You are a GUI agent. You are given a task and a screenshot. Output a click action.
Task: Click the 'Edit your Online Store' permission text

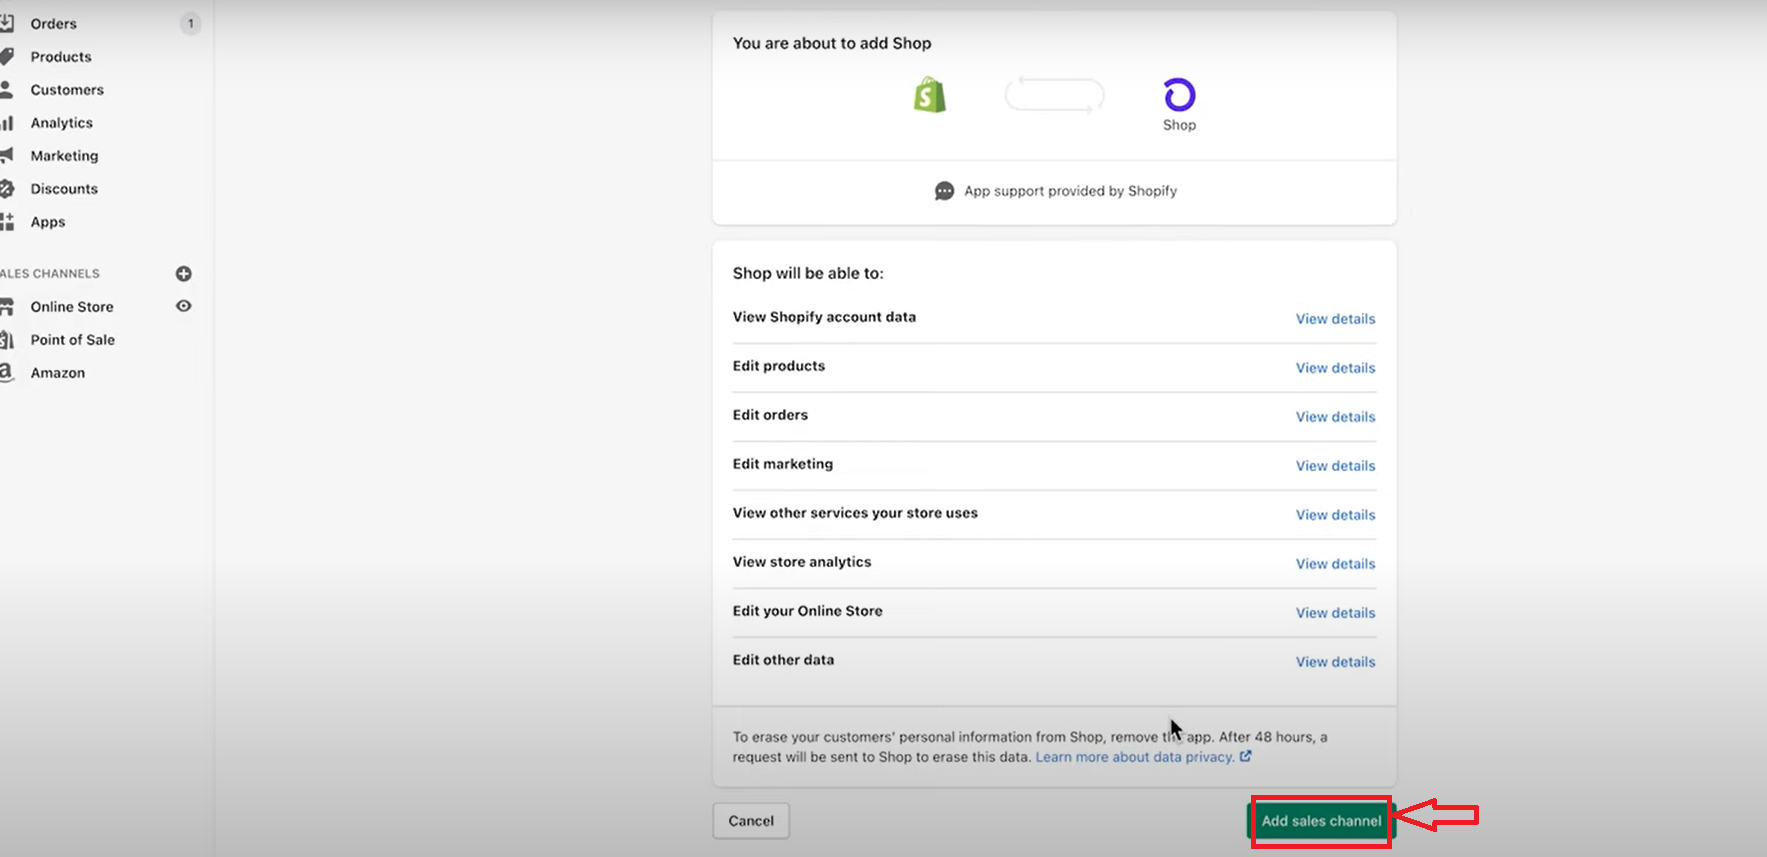[808, 611]
